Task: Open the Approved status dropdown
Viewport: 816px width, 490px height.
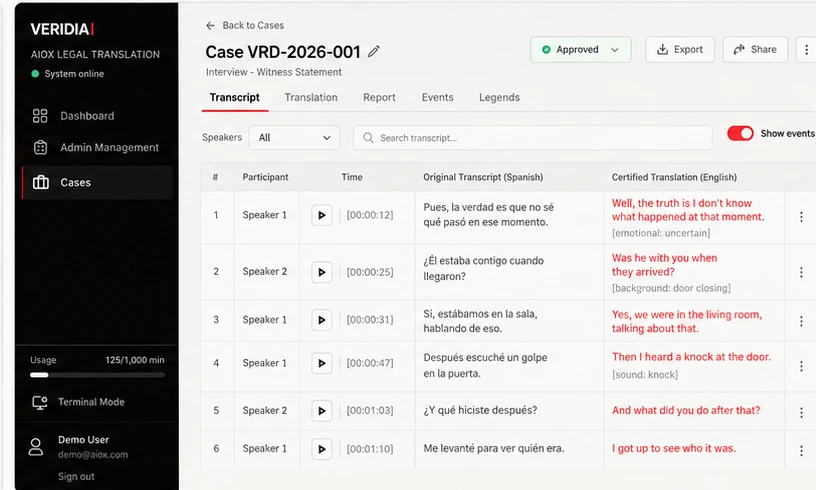Action: click(x=581, y=50)
